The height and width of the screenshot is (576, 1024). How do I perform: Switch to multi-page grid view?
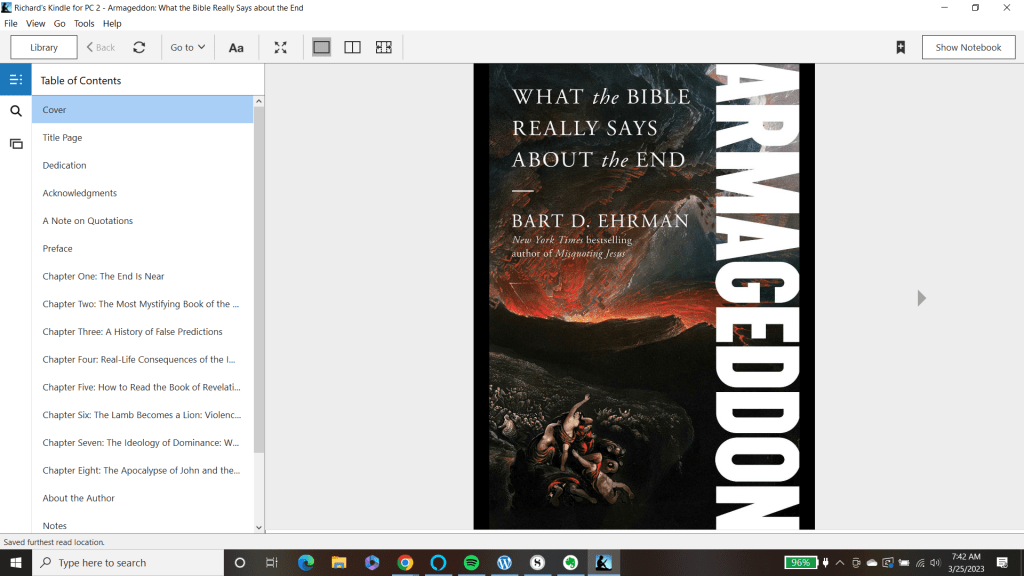point(383,47)
